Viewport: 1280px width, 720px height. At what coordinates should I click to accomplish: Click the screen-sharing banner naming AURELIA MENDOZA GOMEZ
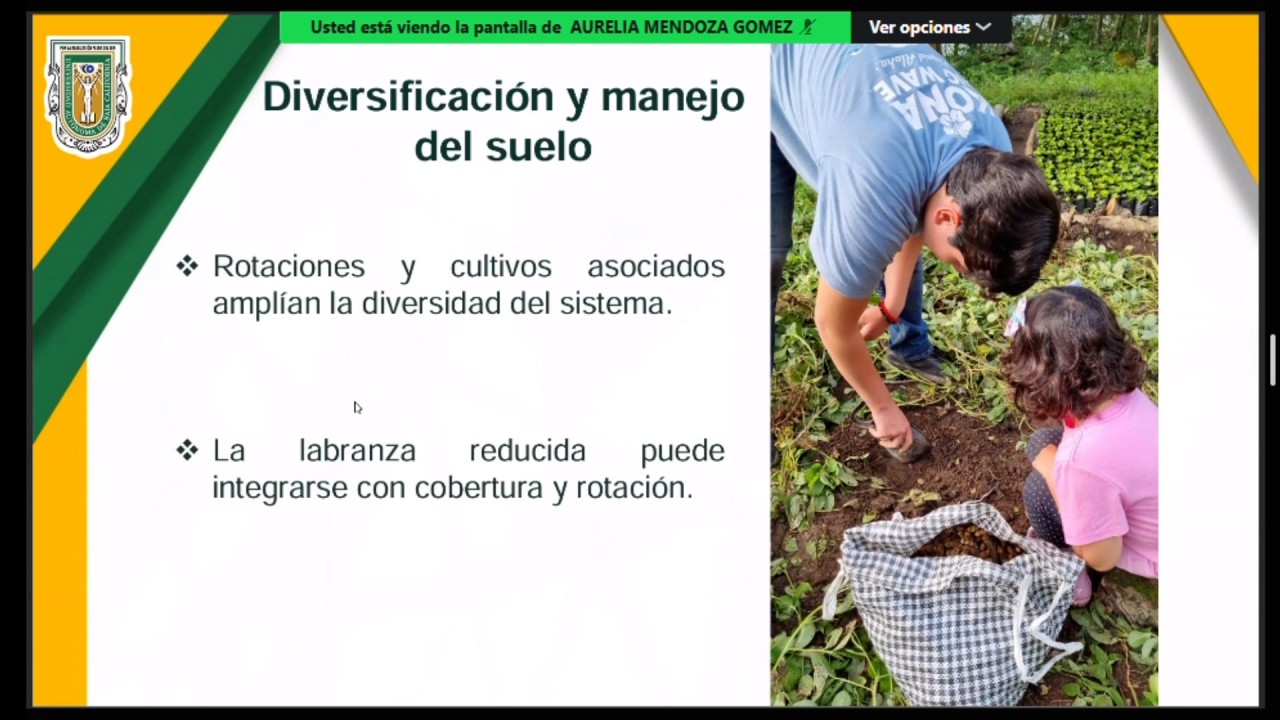(x=565, y=27)
